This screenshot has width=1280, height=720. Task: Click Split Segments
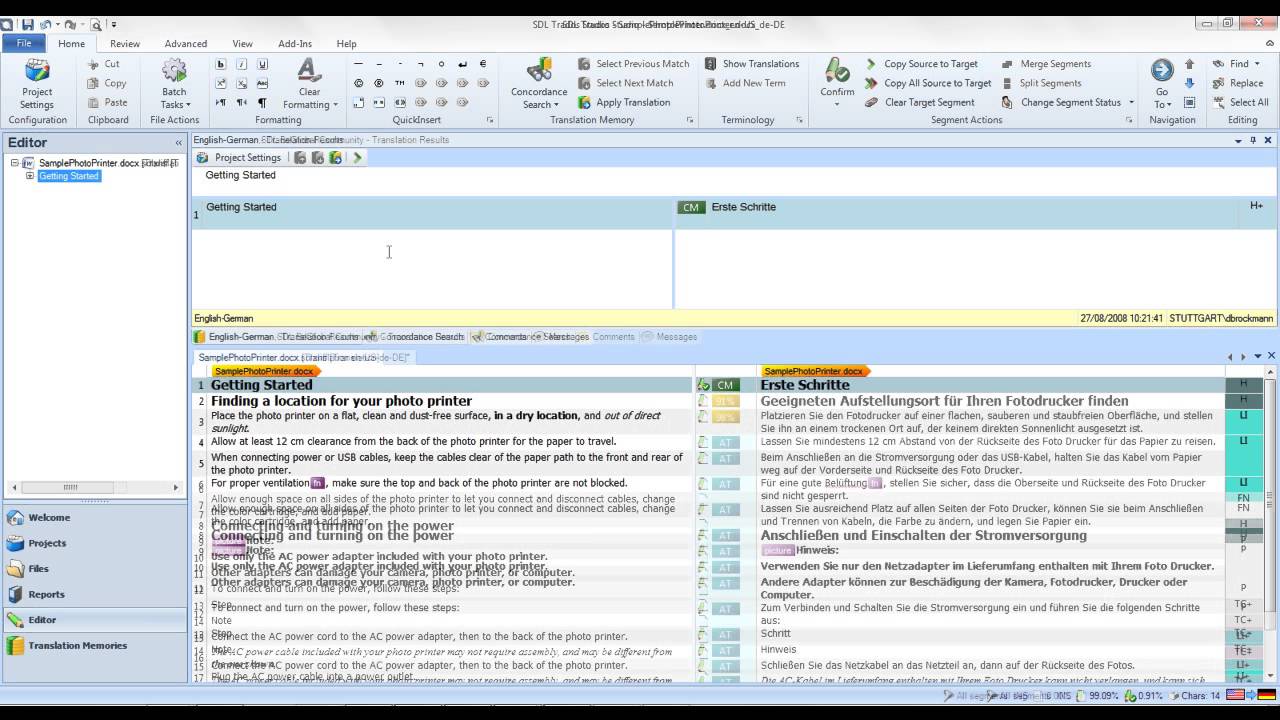tap(1041, 83)
